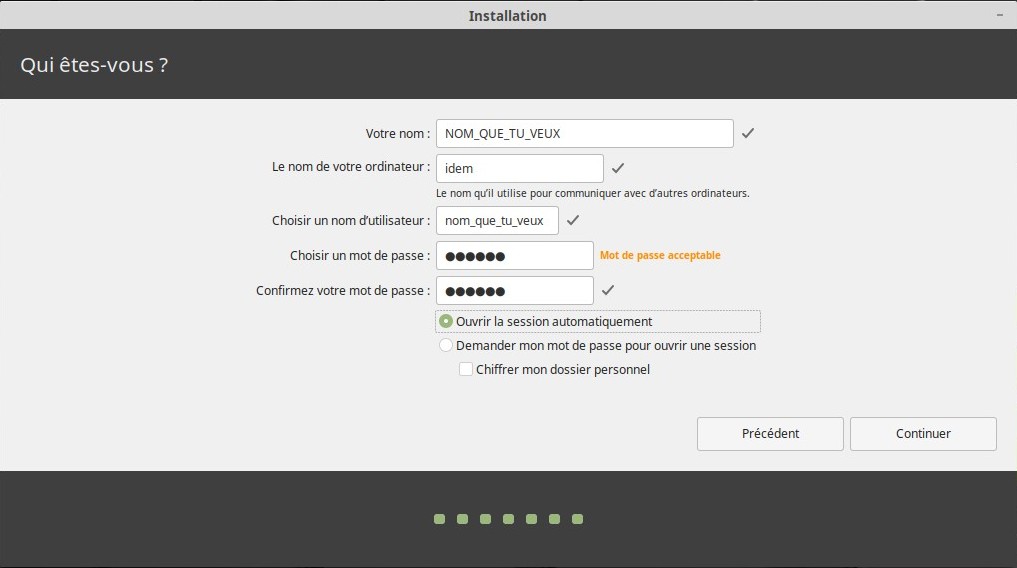Focus the 'Votre nom' text field

click(x=585, y=133)
